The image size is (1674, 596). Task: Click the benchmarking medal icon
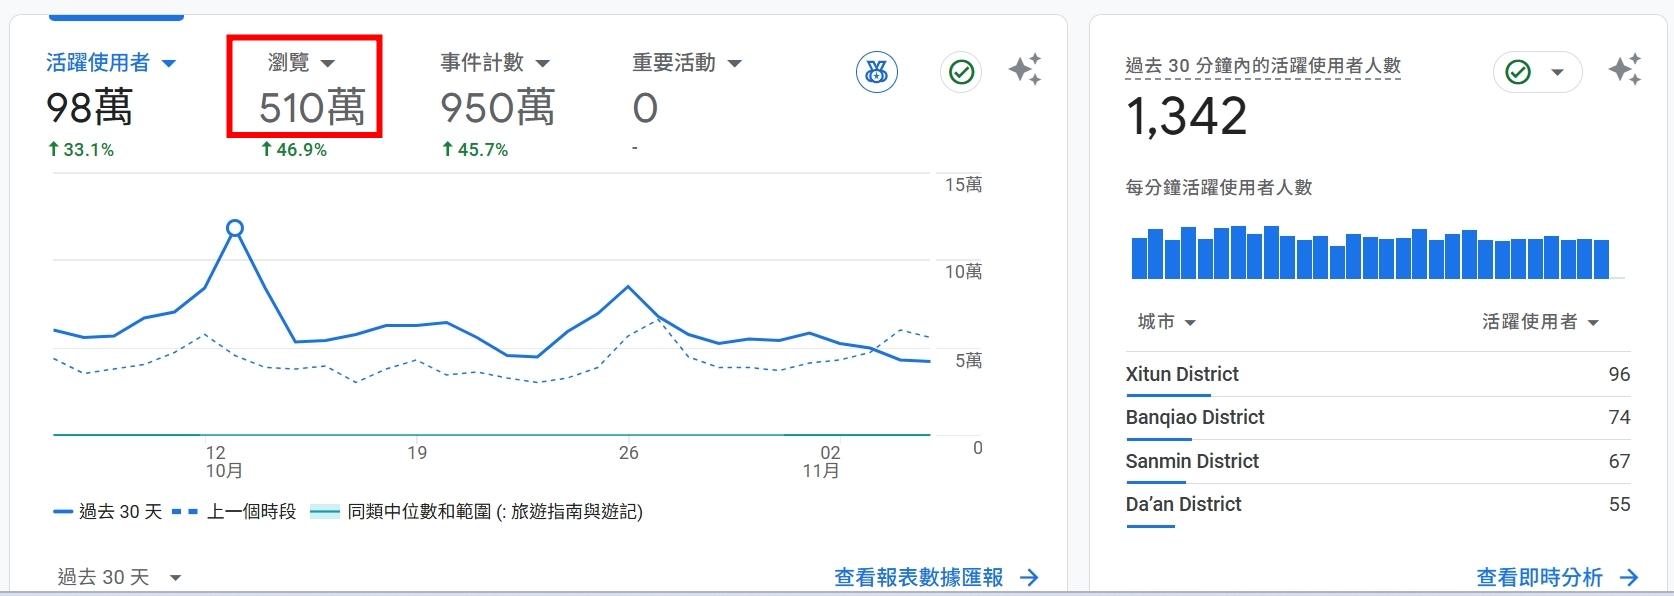(x=877, y=72)
